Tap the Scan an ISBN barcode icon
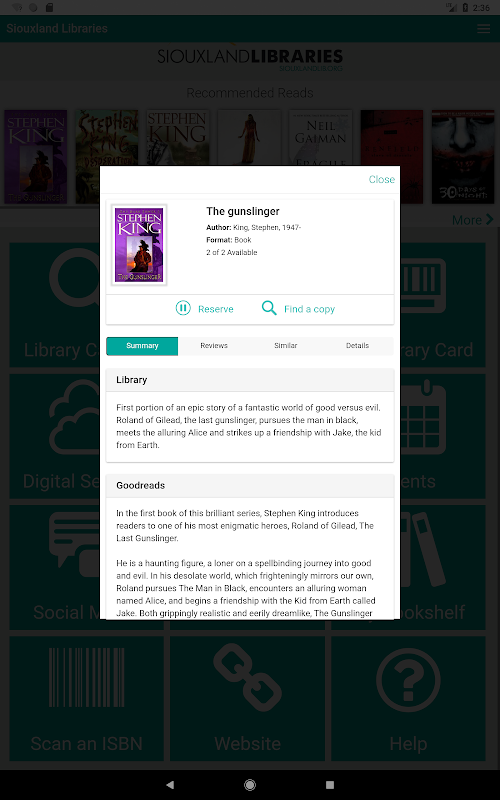500x800 pixels. 86,677
